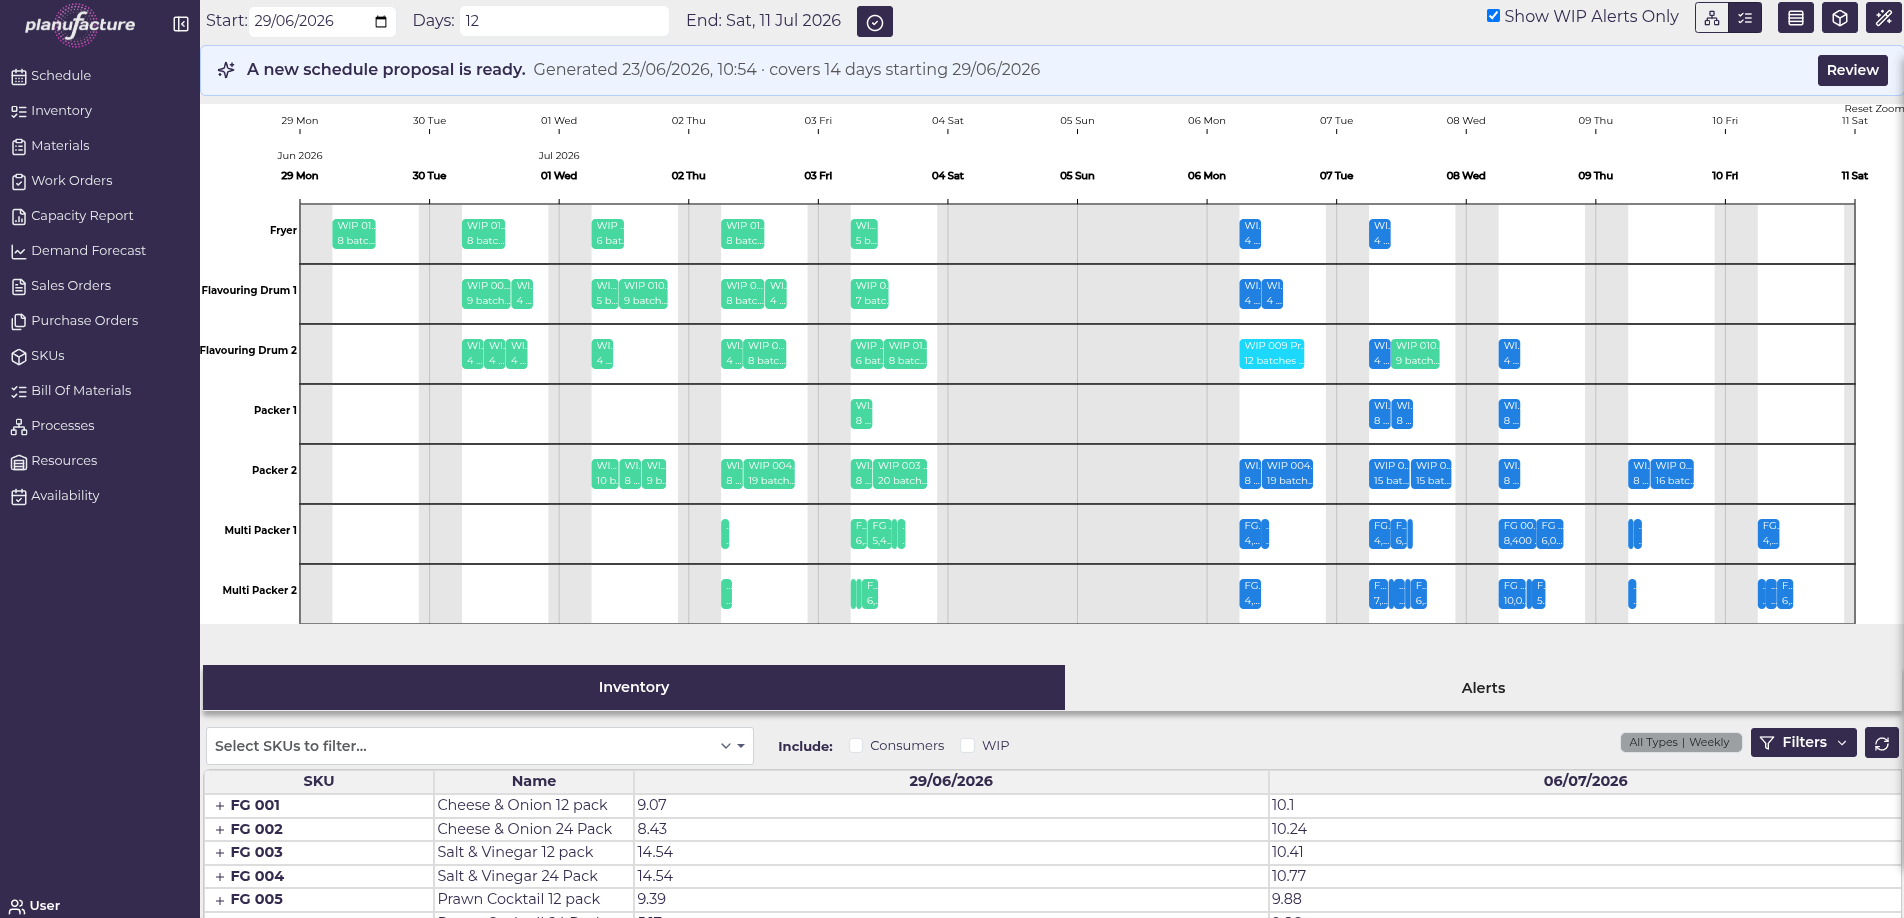Viewport: 1904px width, 918px height.
Task: Click the Days input field
Action: pos(564,21)
